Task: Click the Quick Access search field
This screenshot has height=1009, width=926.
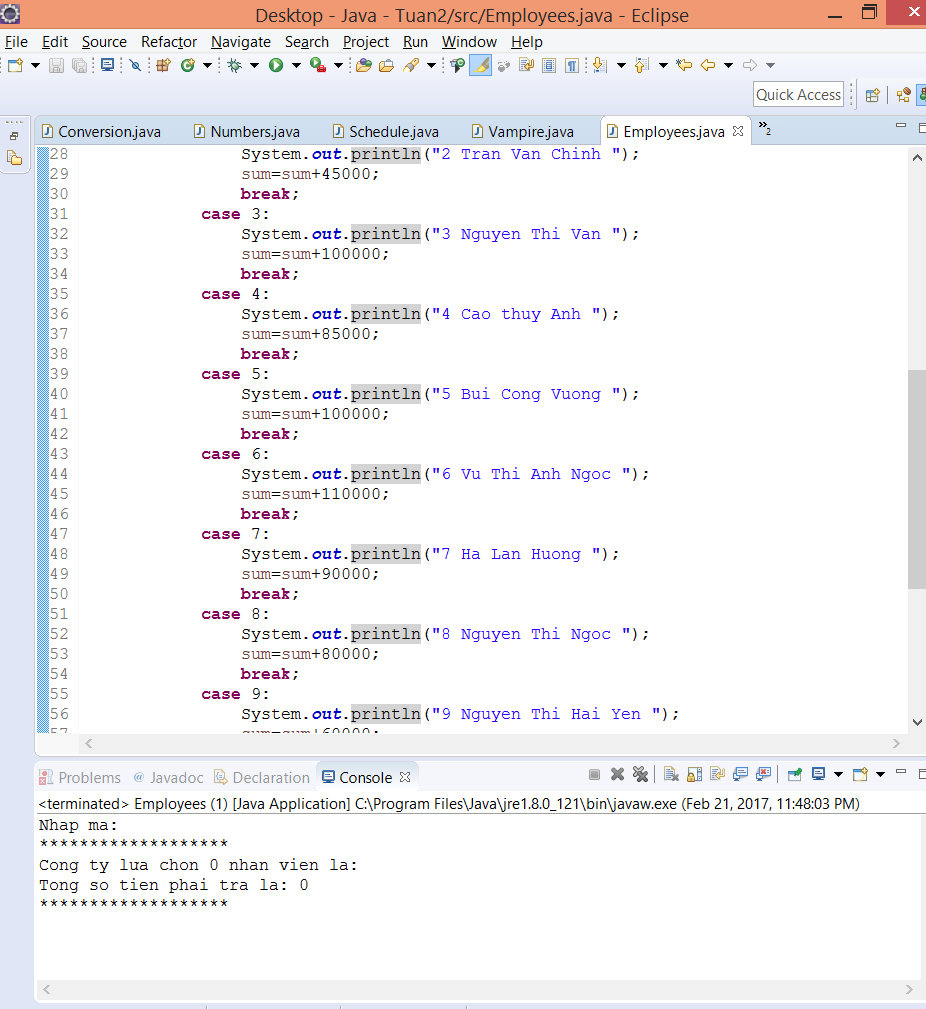Action: point(798,94)
